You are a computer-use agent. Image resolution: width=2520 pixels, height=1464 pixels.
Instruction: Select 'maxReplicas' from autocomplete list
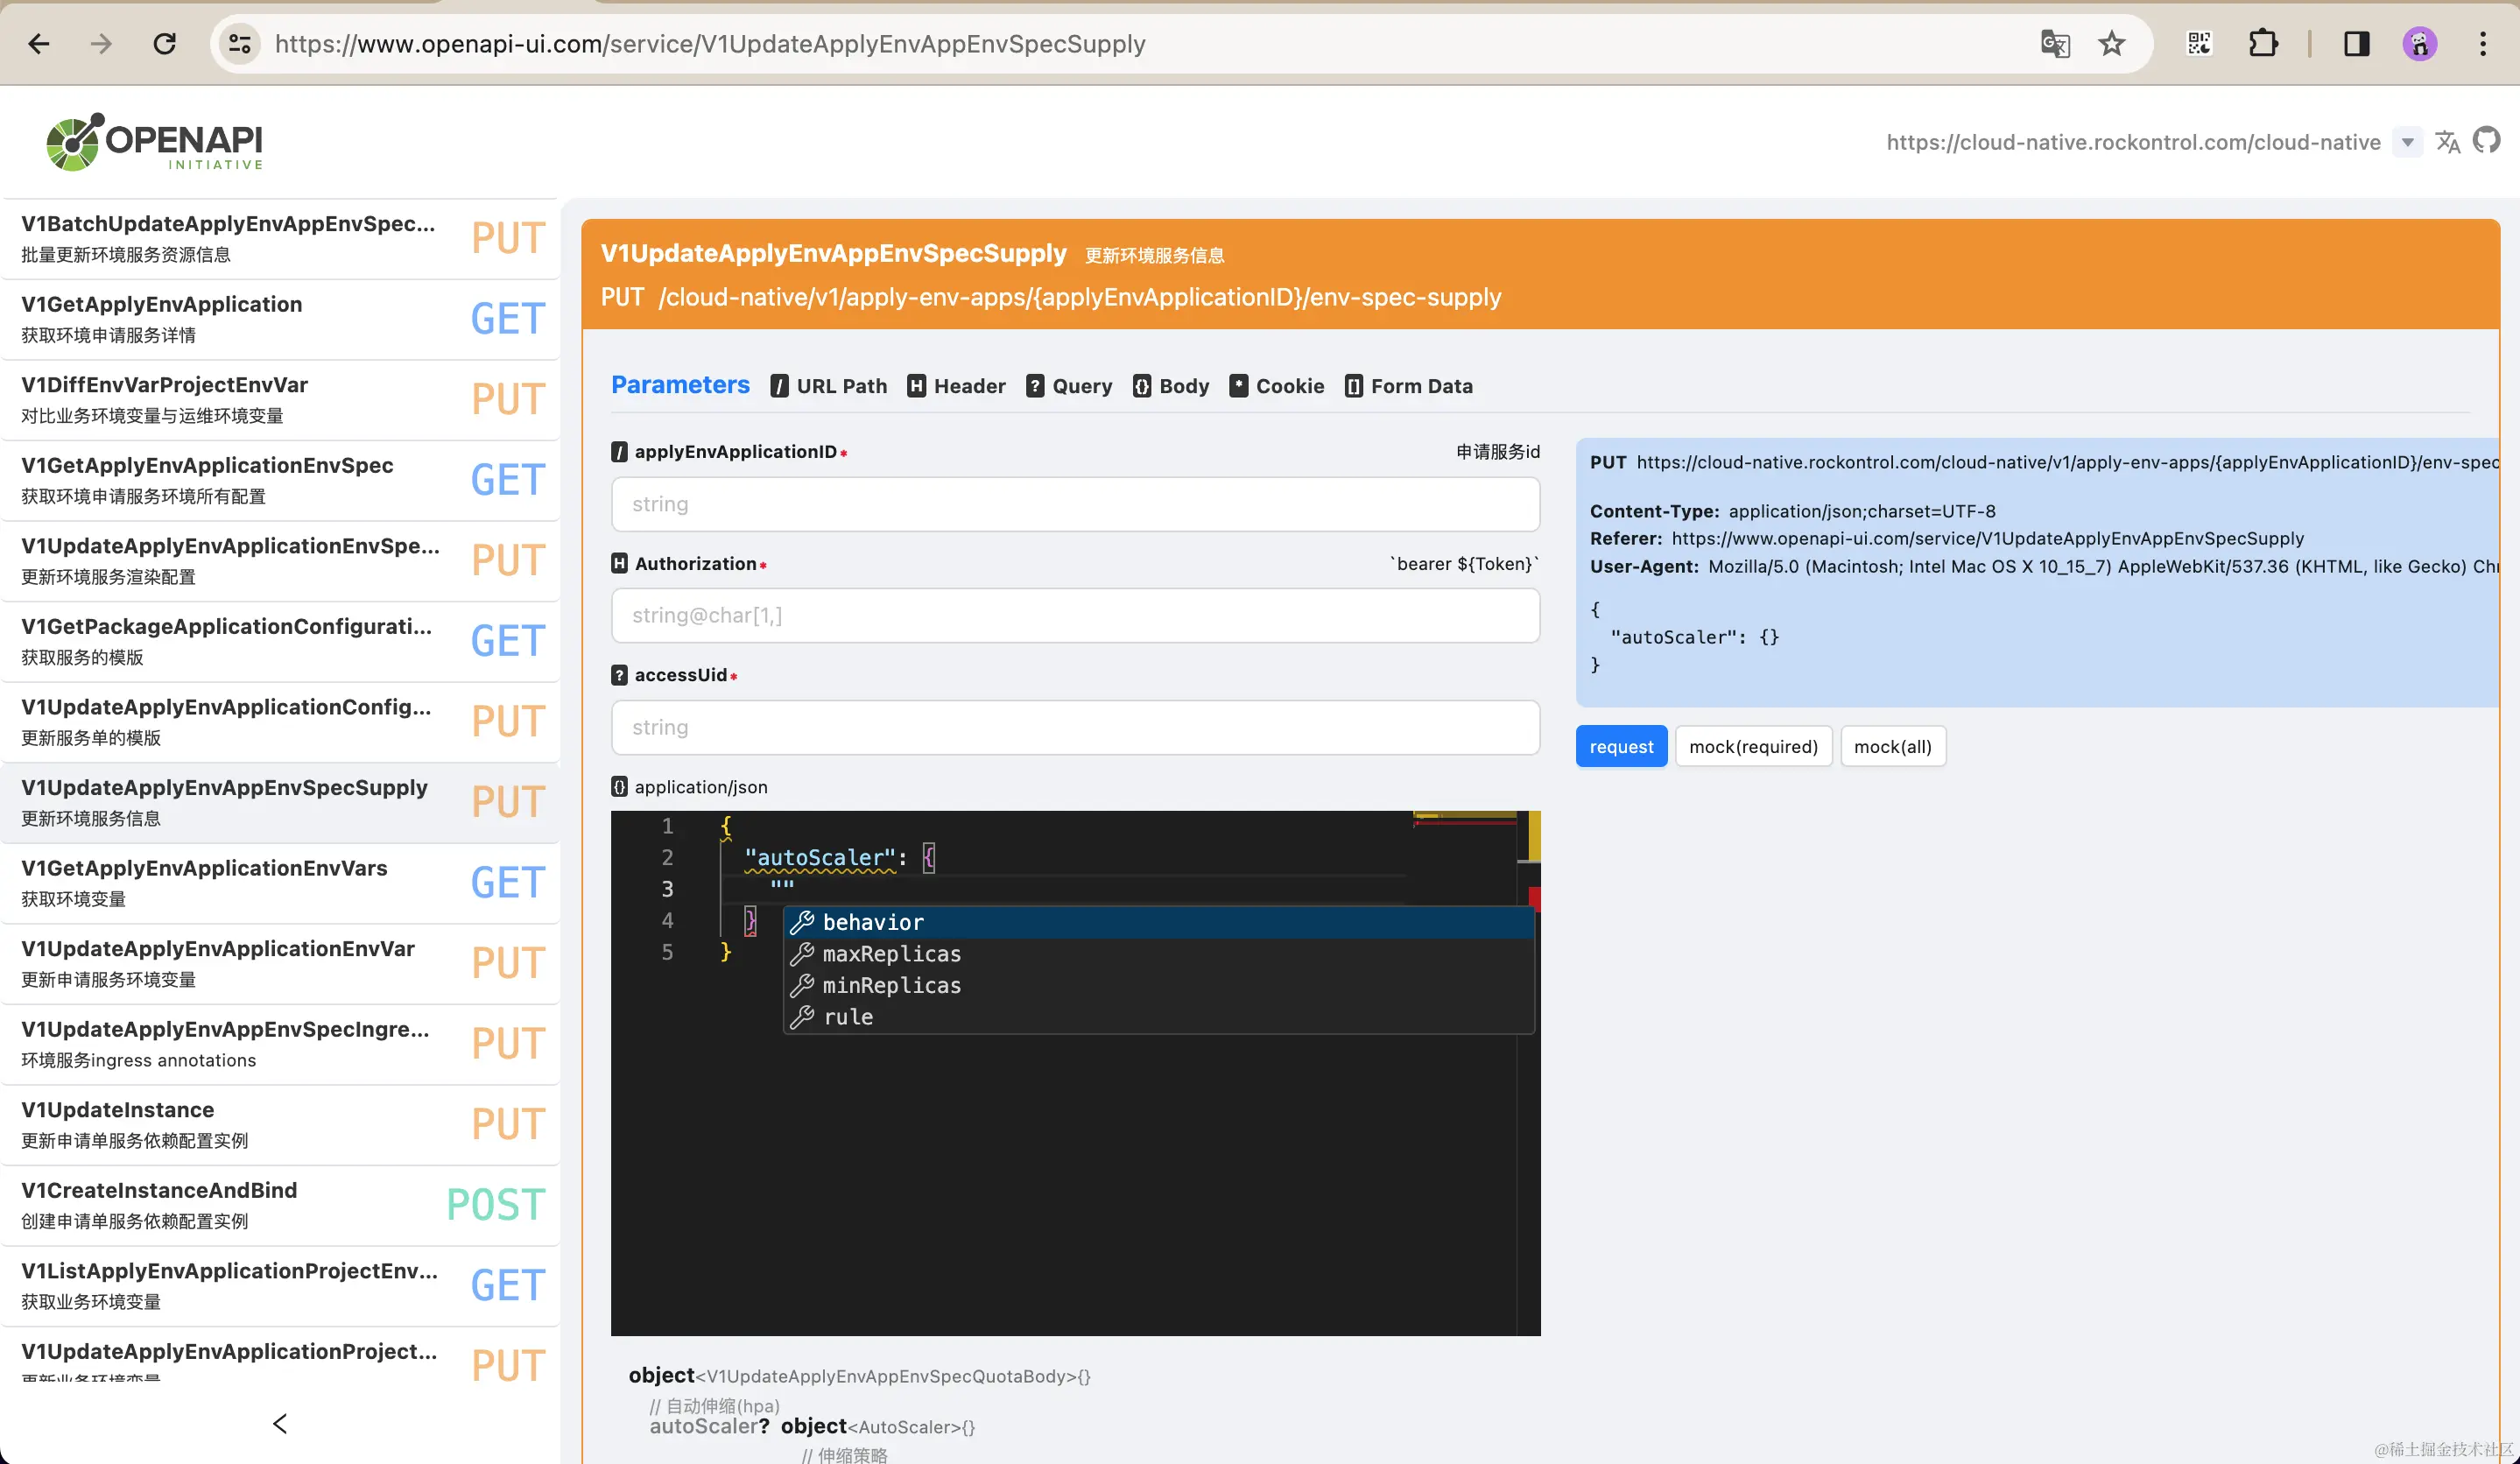click(x=891, y=954)
